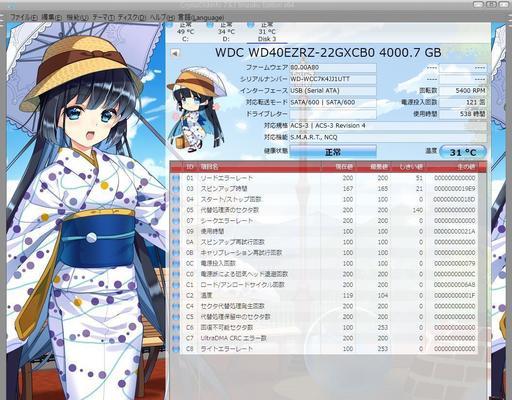Click the model title WDC WD40EZRZ-22GXCB0 4000.7 GB

pyautogui.click(x=328, y=52)
